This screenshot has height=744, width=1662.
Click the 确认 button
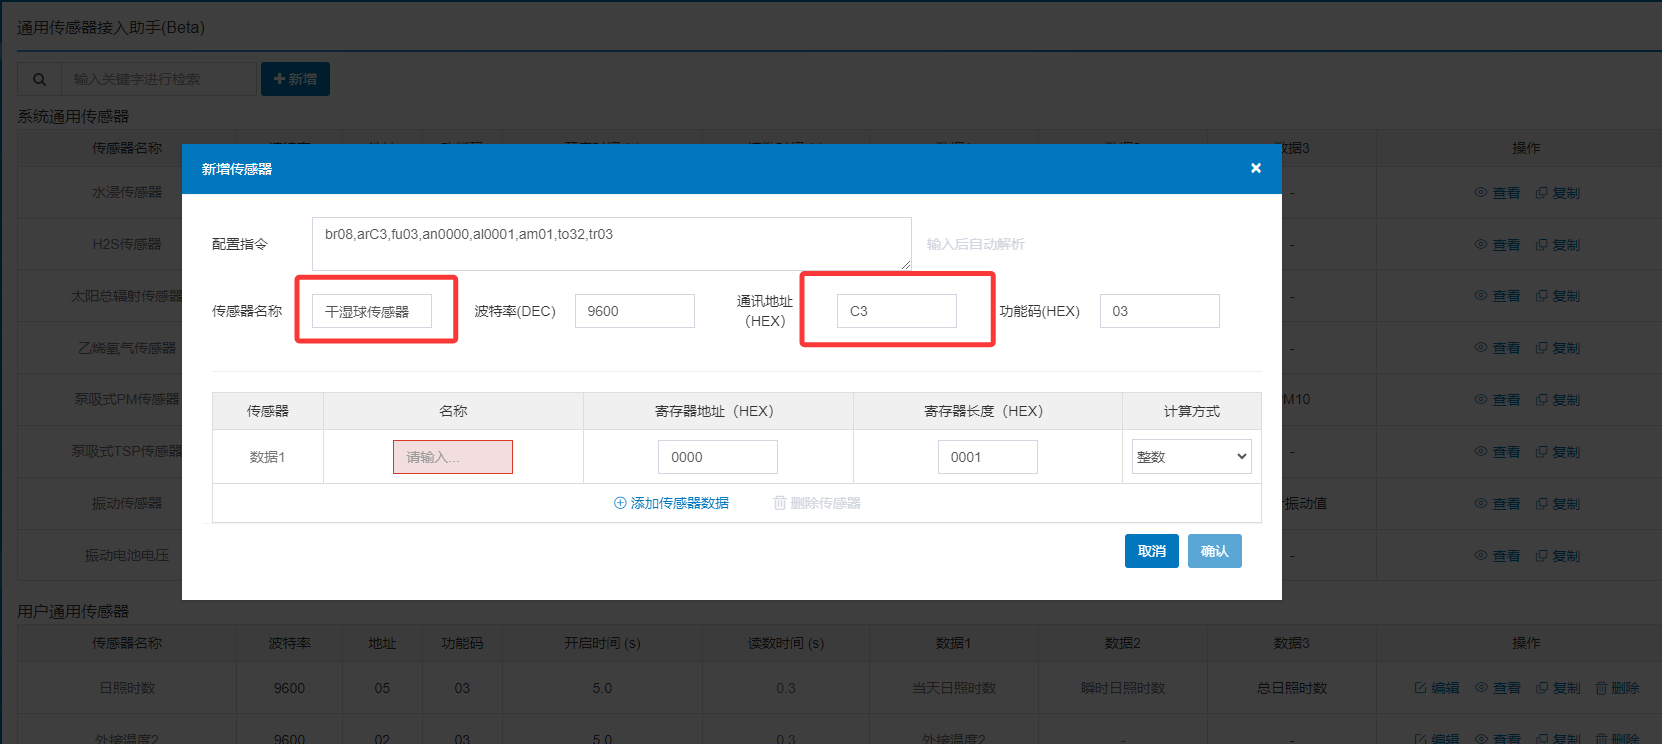pyautogui.click(x=1215, y=551)
